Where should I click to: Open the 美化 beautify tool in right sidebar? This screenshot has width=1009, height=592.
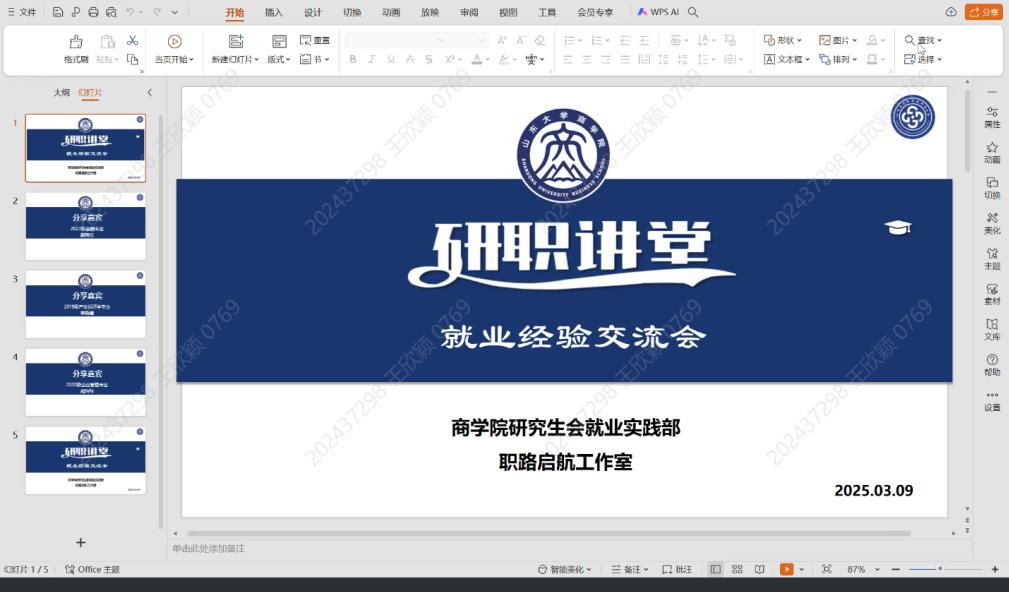click(x=991, y=223)
